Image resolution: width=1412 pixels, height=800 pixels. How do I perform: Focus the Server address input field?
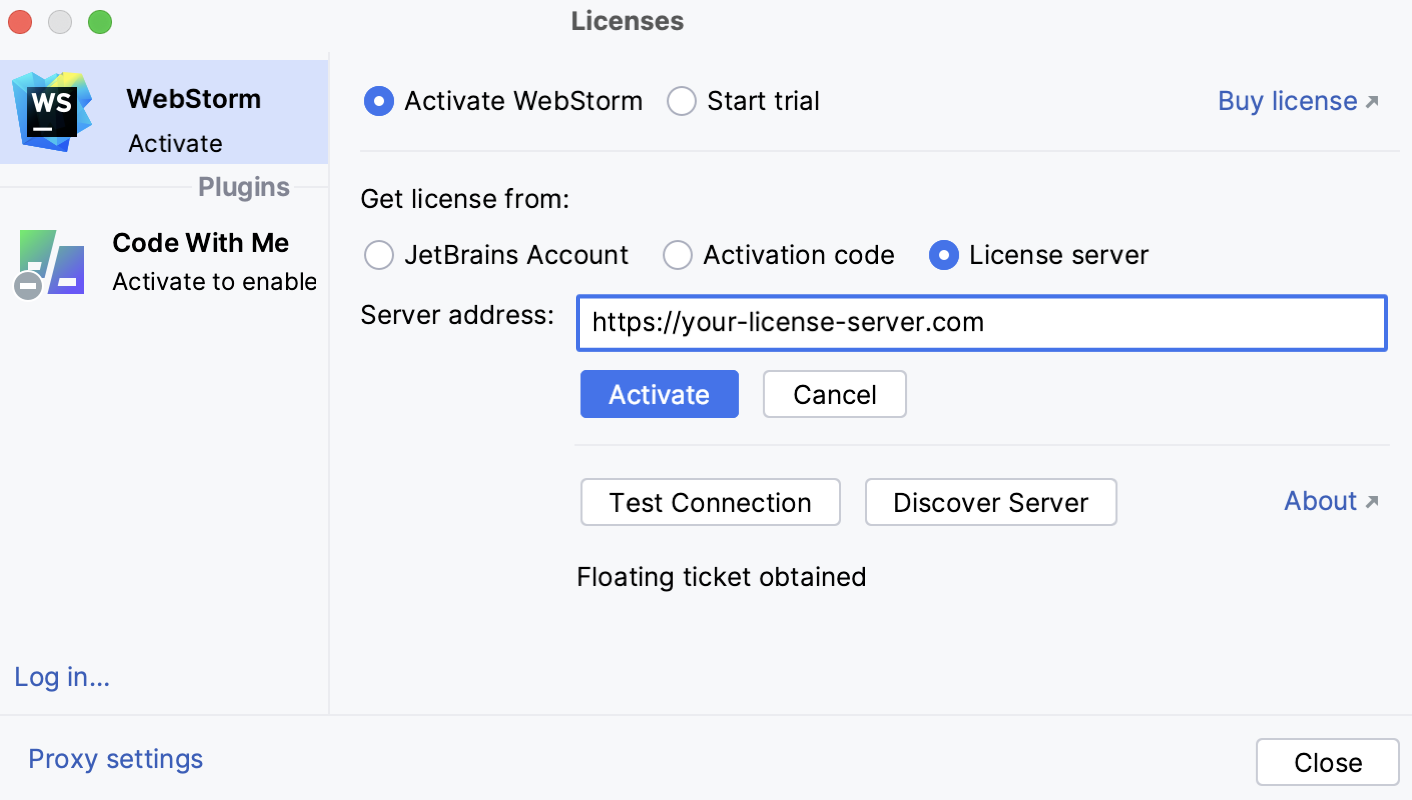click(x=982, y=322)
